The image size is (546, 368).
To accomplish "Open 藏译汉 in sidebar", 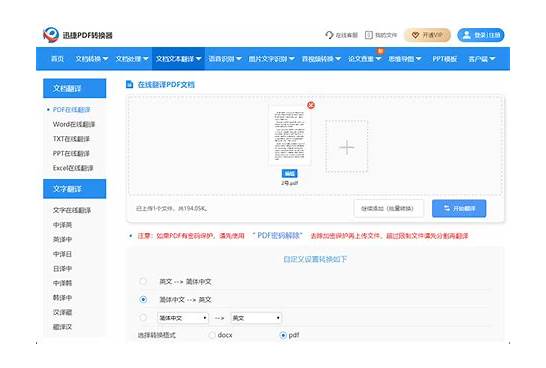I will coord(62,327).
